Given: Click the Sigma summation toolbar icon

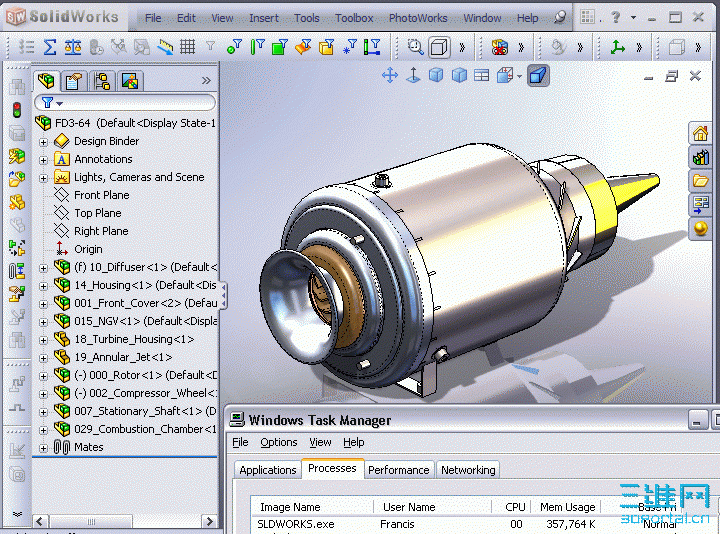Looking at the screenshot, I should [x=50, y=47].
